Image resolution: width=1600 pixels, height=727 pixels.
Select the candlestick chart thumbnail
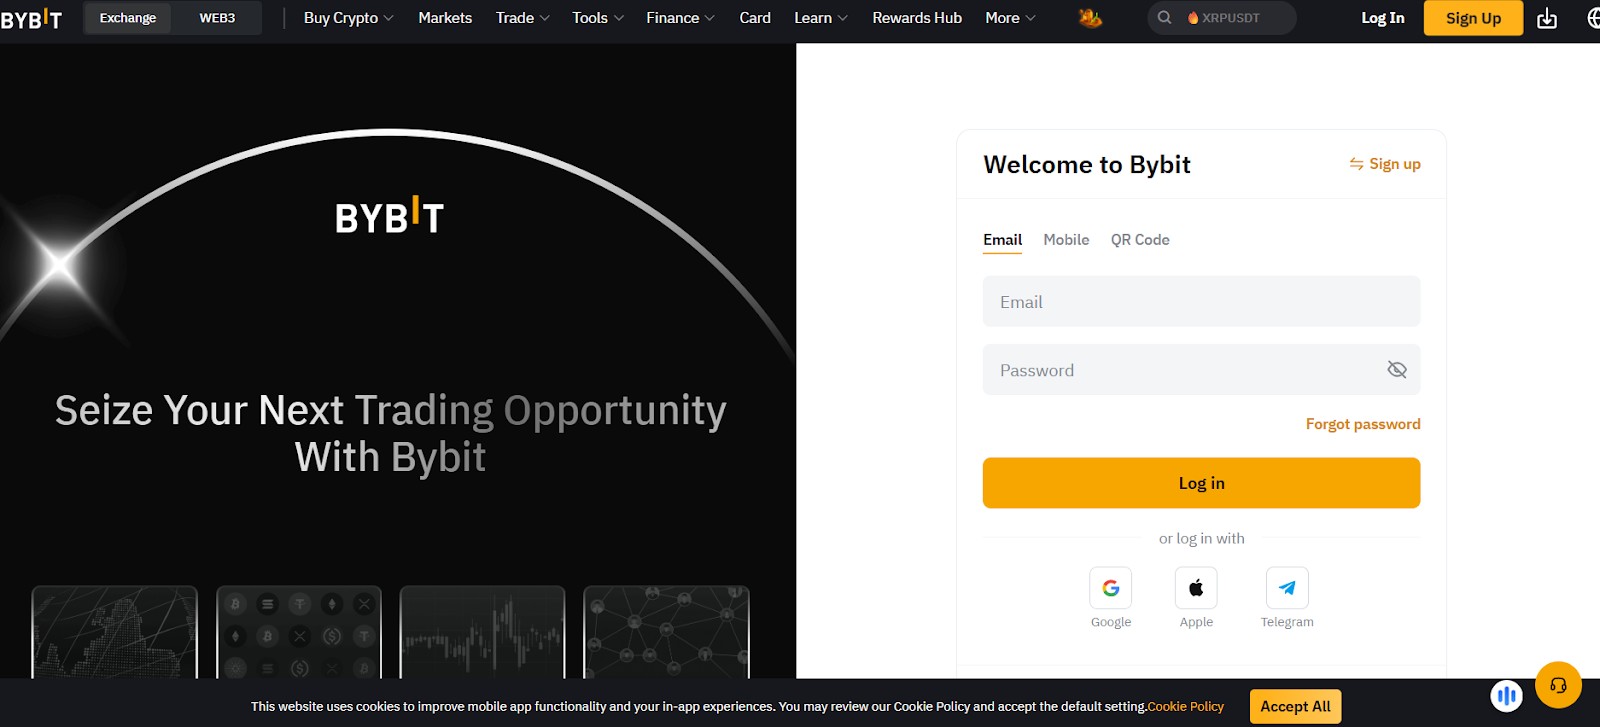click(482, 632)
